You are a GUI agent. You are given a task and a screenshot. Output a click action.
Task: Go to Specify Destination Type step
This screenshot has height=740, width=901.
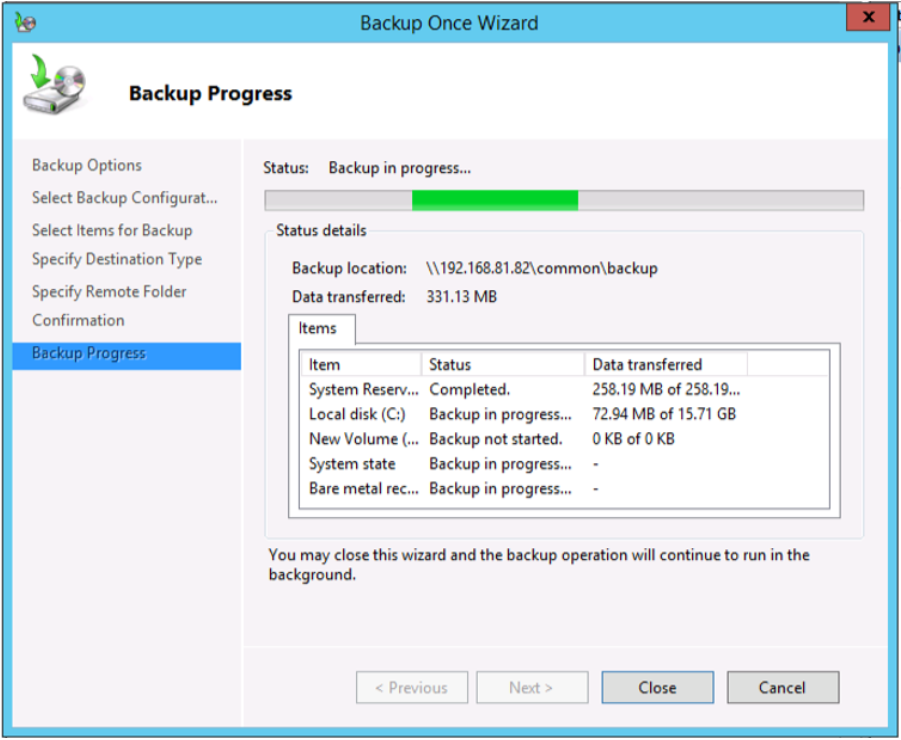click(x=117, y=260)
